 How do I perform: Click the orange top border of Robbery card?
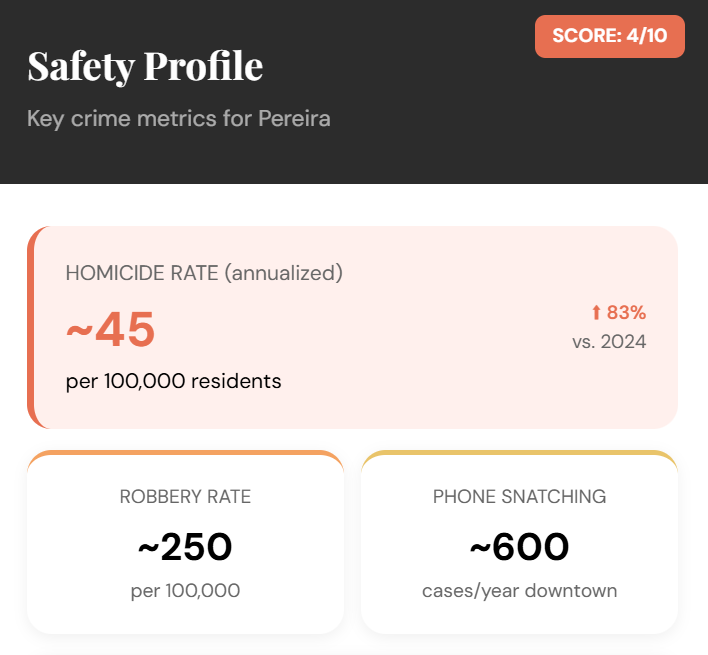pyautogui.click(x=185, y=453)
